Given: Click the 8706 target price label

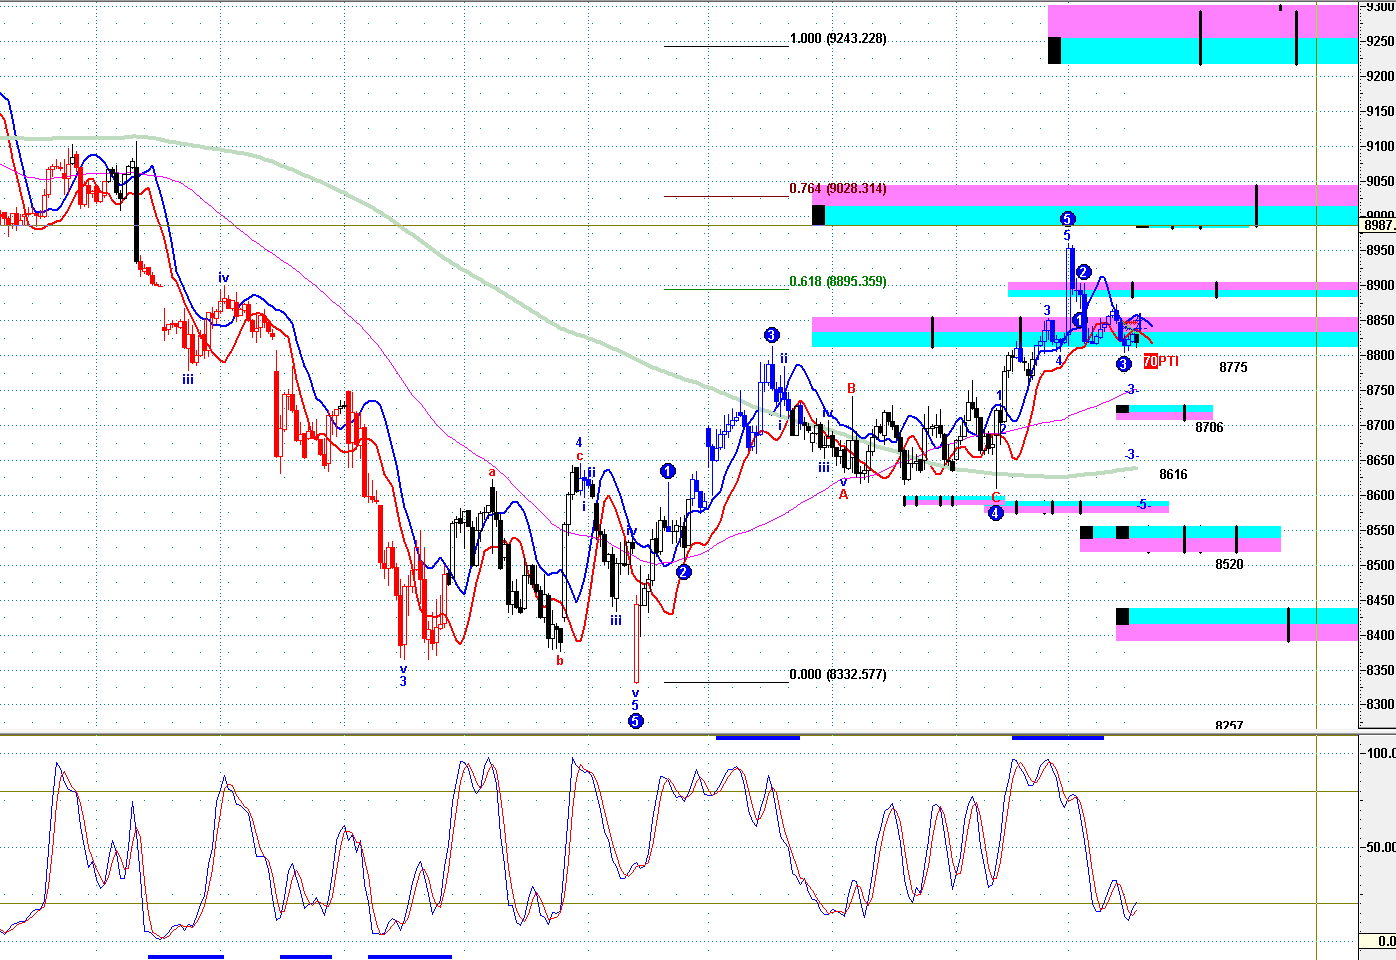Looking at the screenshot, I should tap(1209, 427).
